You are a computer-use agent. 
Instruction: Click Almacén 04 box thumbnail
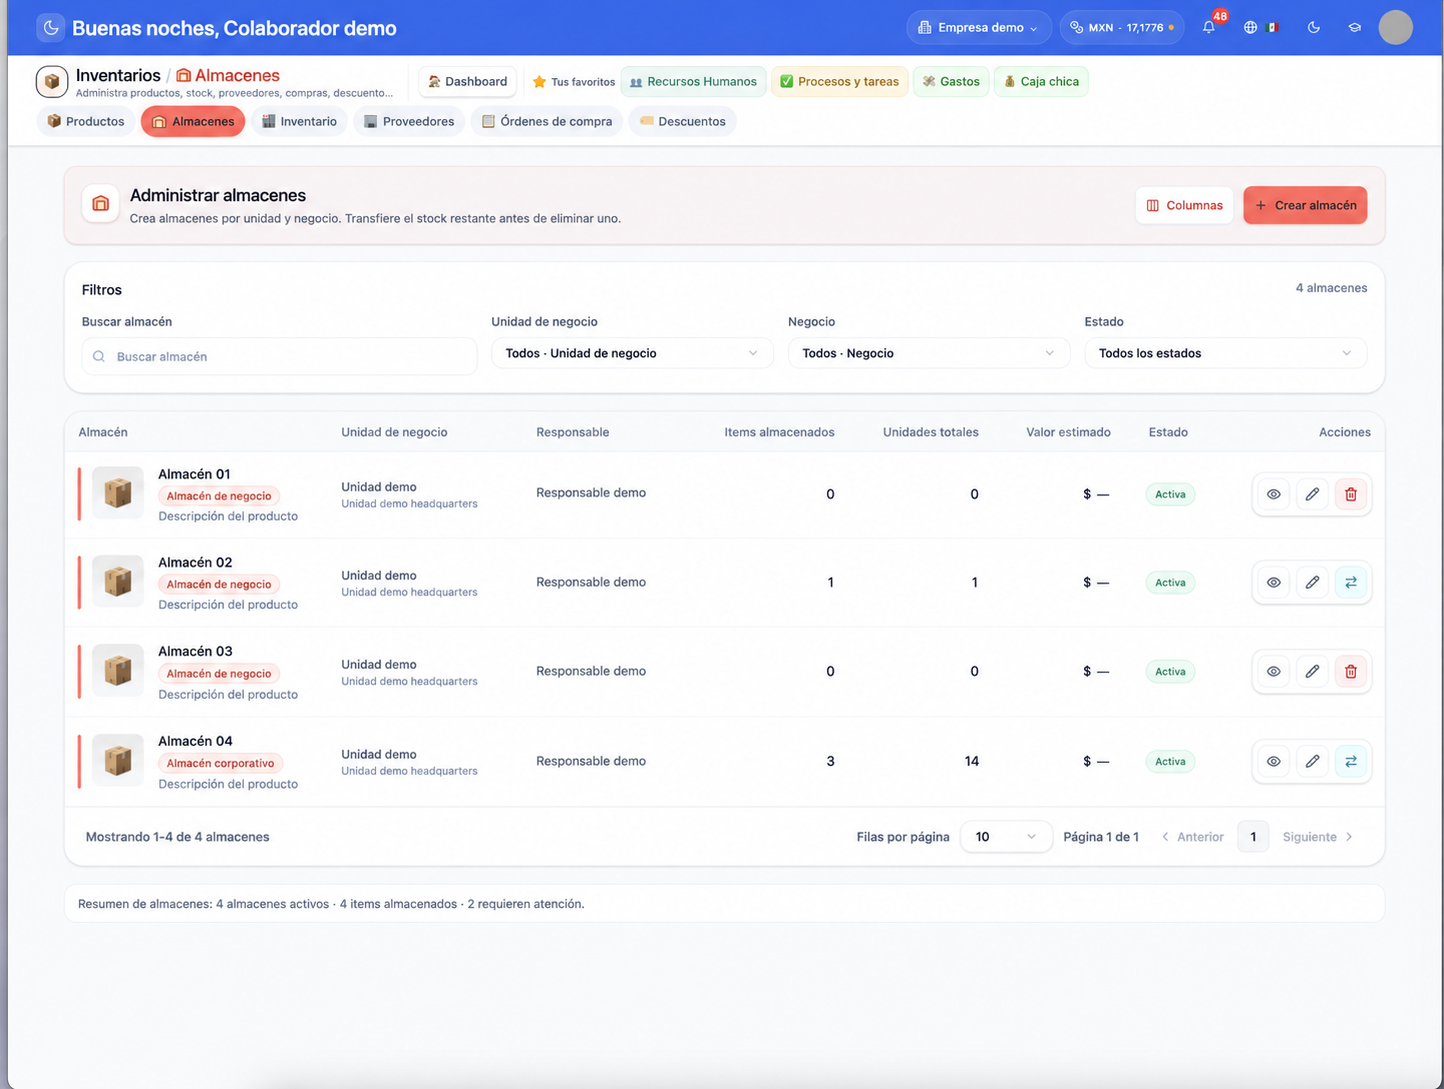[x=118, y=761]
